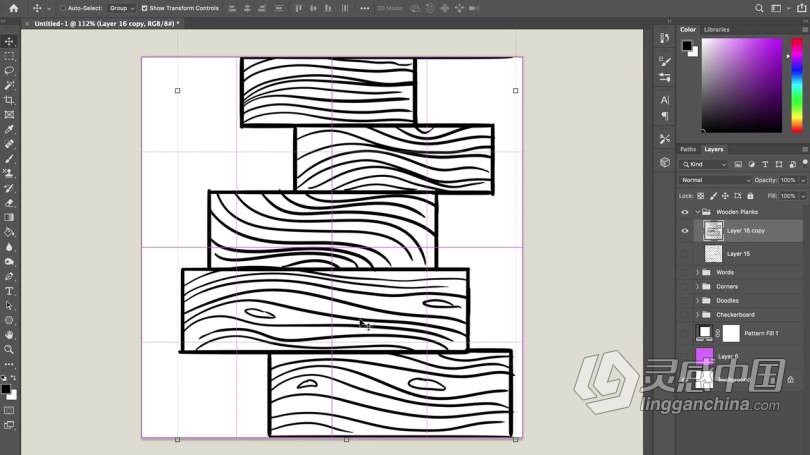
Task: Select the Hand tool
Action: tap(9, 335)
